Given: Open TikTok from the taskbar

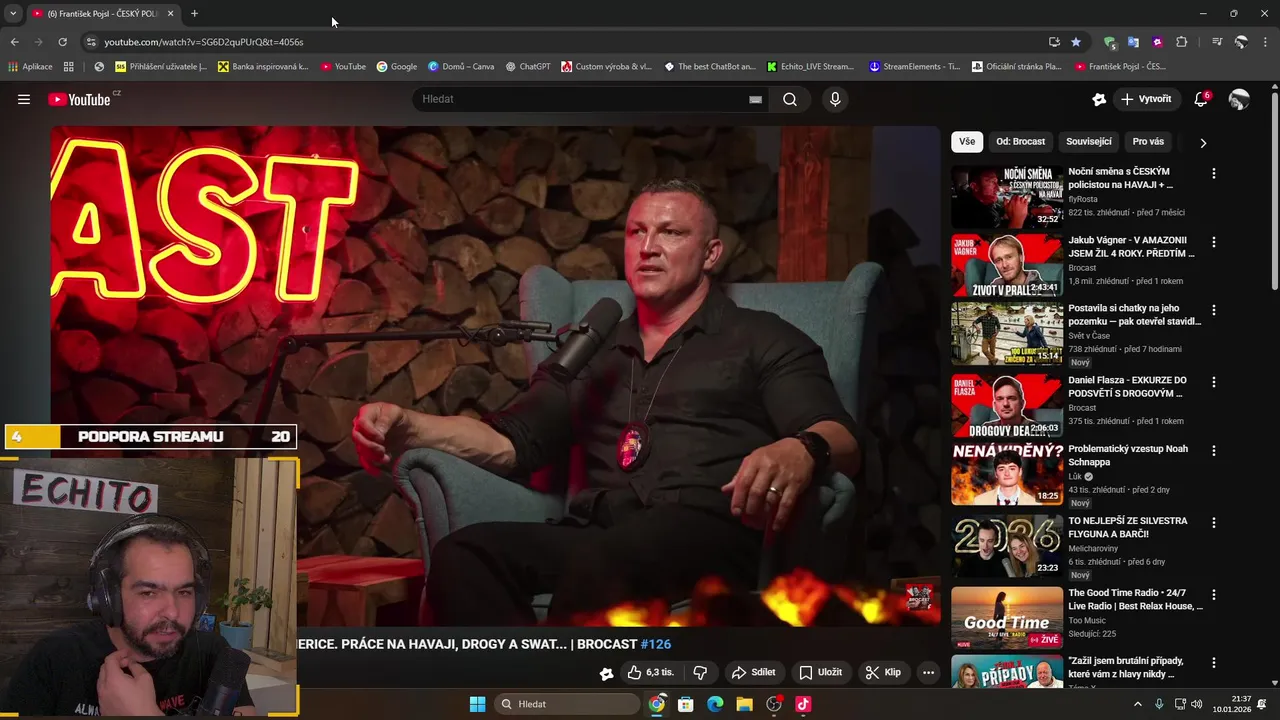Looking at the screenshot, I should point(803,704).
